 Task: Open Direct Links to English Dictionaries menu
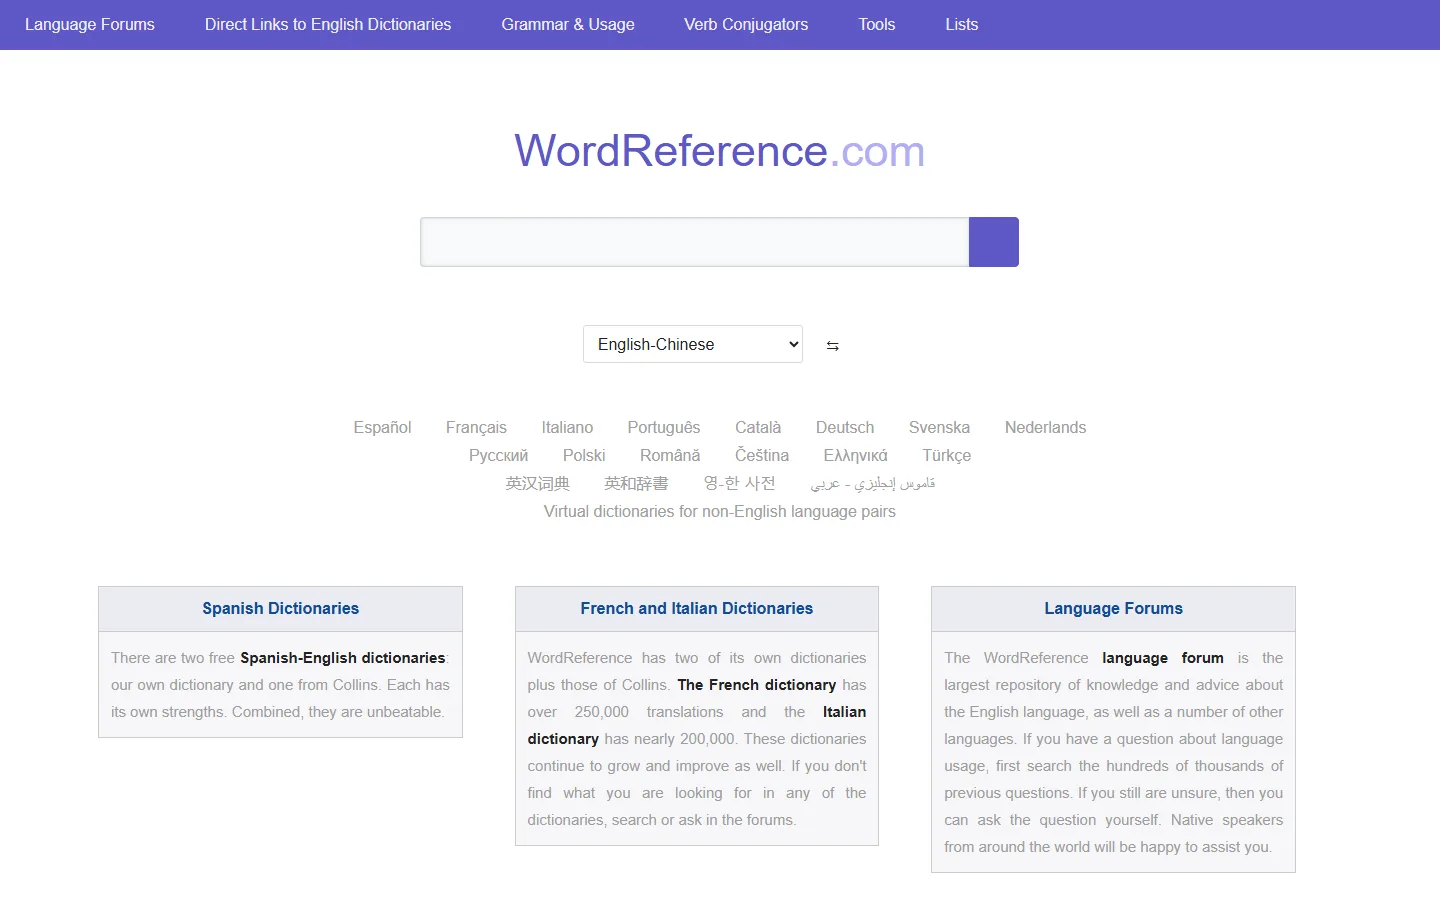328,24
